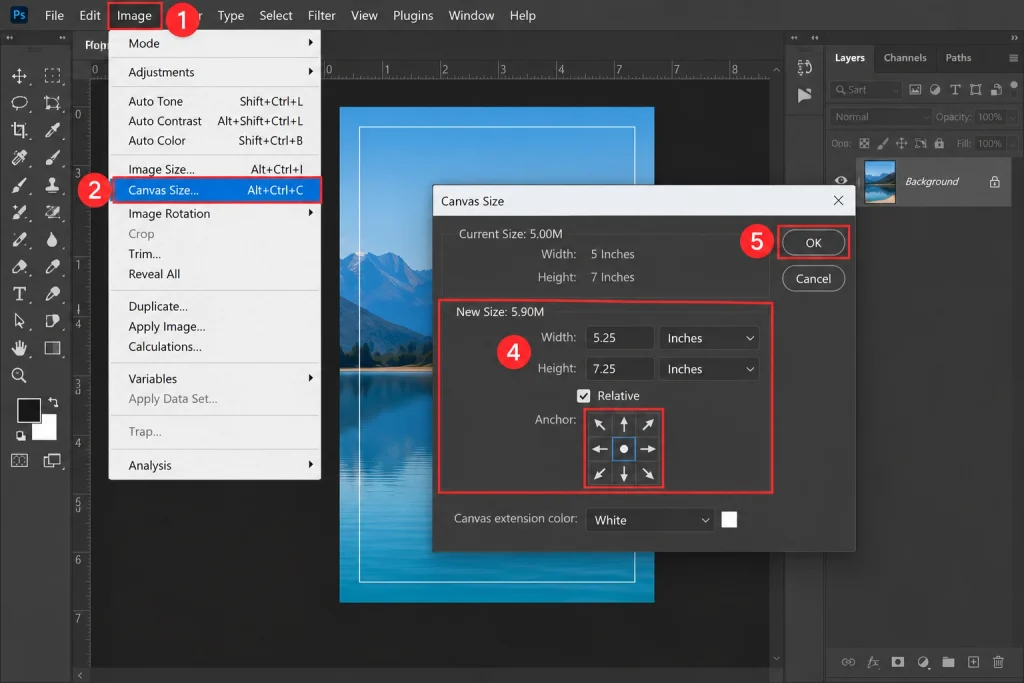Create new fill or adjustment layer
The width and height of the screenshot is (1024, 683).
[923, 662]
